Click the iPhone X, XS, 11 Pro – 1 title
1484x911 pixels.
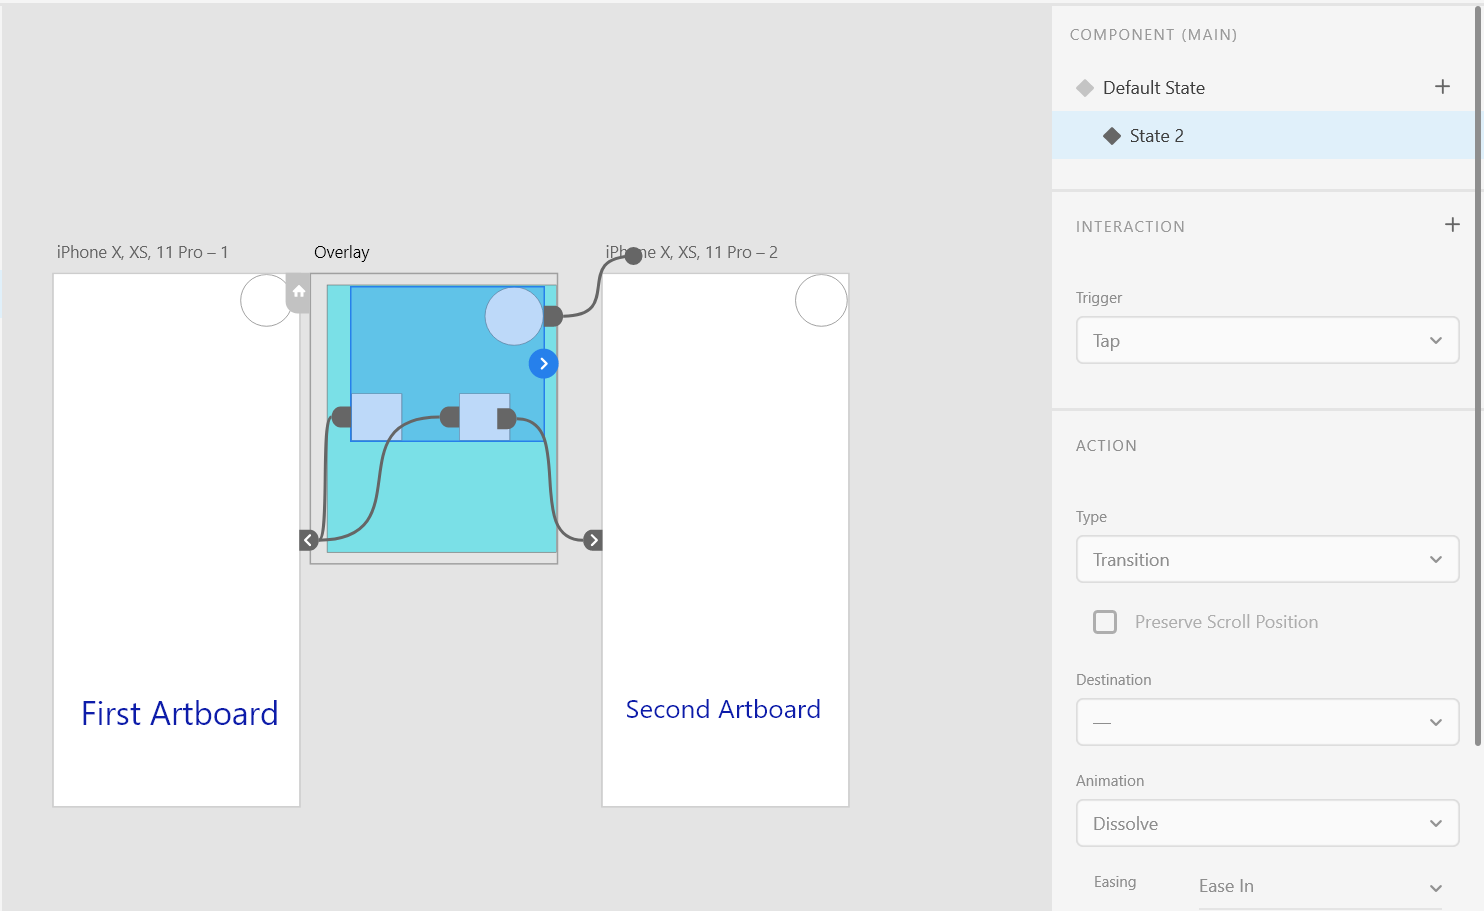point(143,251)
